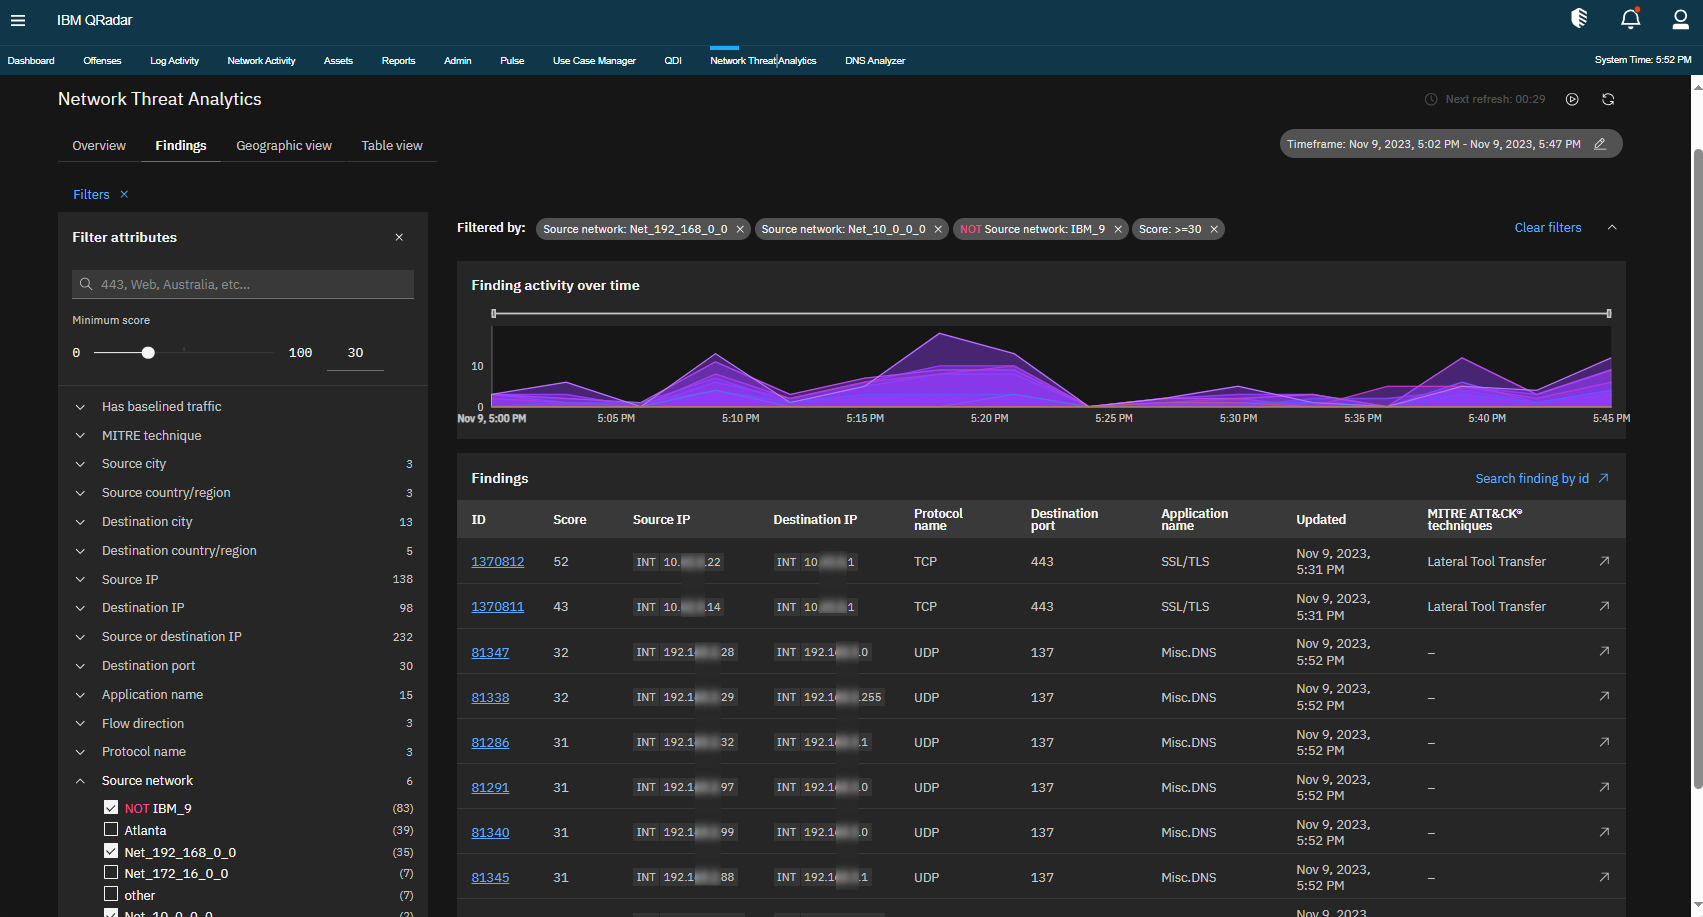Screen dimensions: 1703x917
Task: Edit the timeframe with pencil icon
Action: (1600, 144)
